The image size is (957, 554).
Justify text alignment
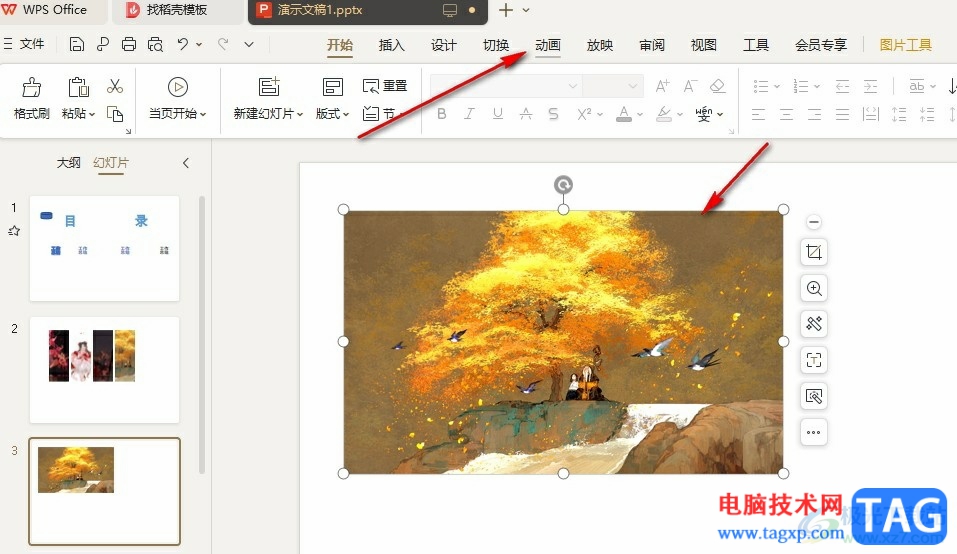click(x=842, y=114)
